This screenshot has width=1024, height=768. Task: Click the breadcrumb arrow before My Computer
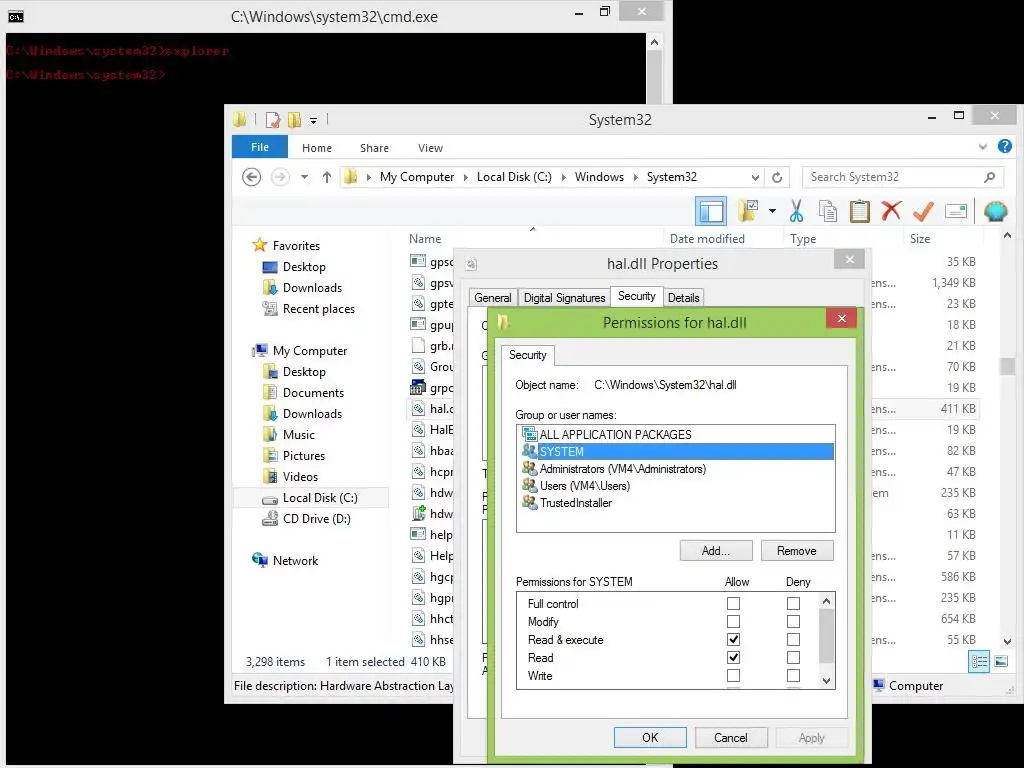click(369, 178)
